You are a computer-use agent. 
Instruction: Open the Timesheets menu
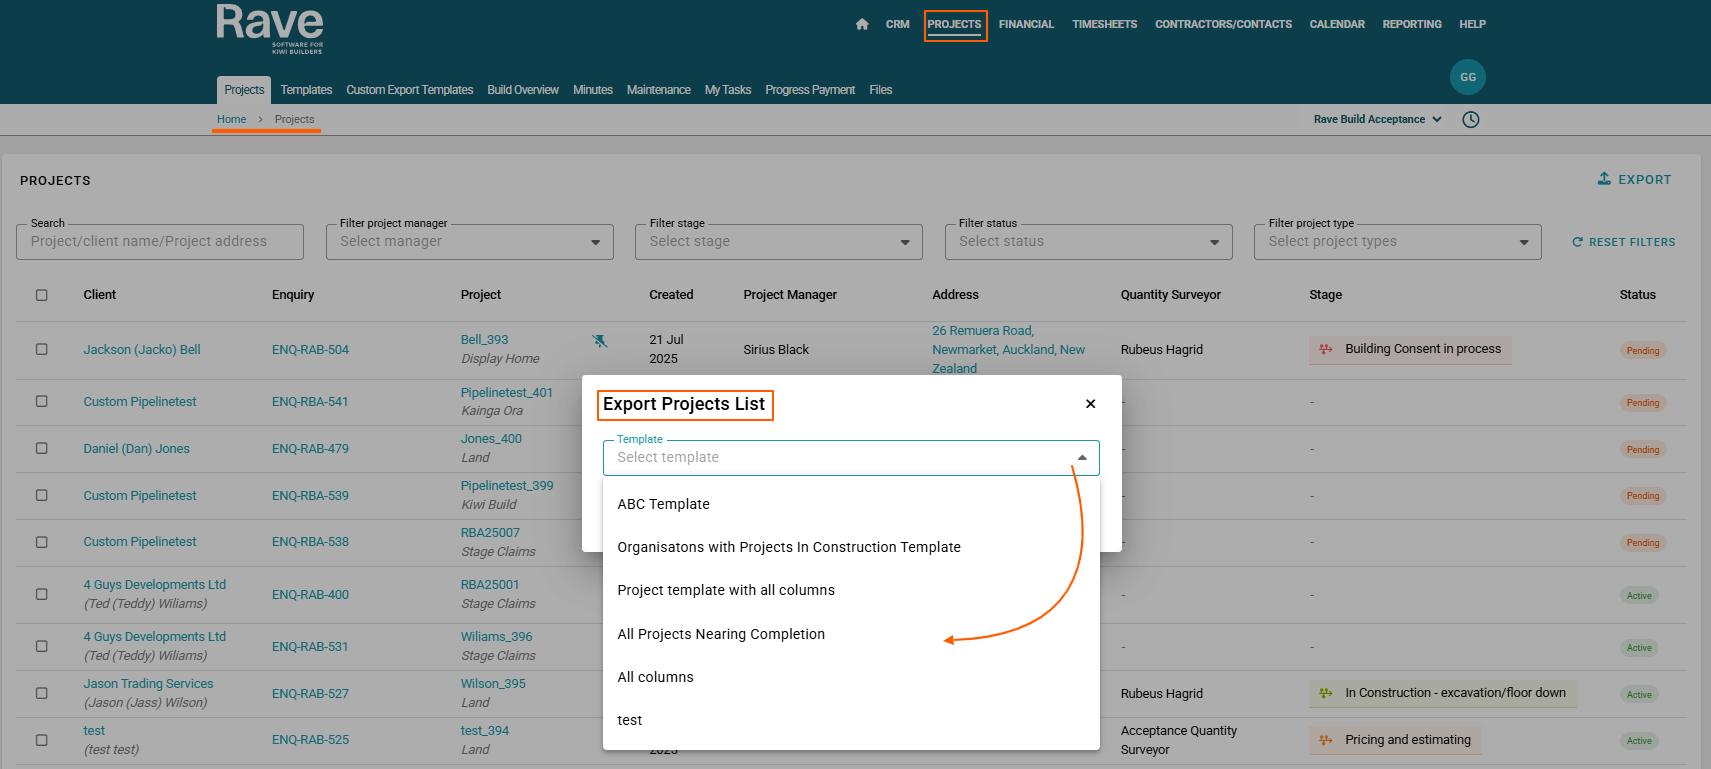click(1104, 24)
